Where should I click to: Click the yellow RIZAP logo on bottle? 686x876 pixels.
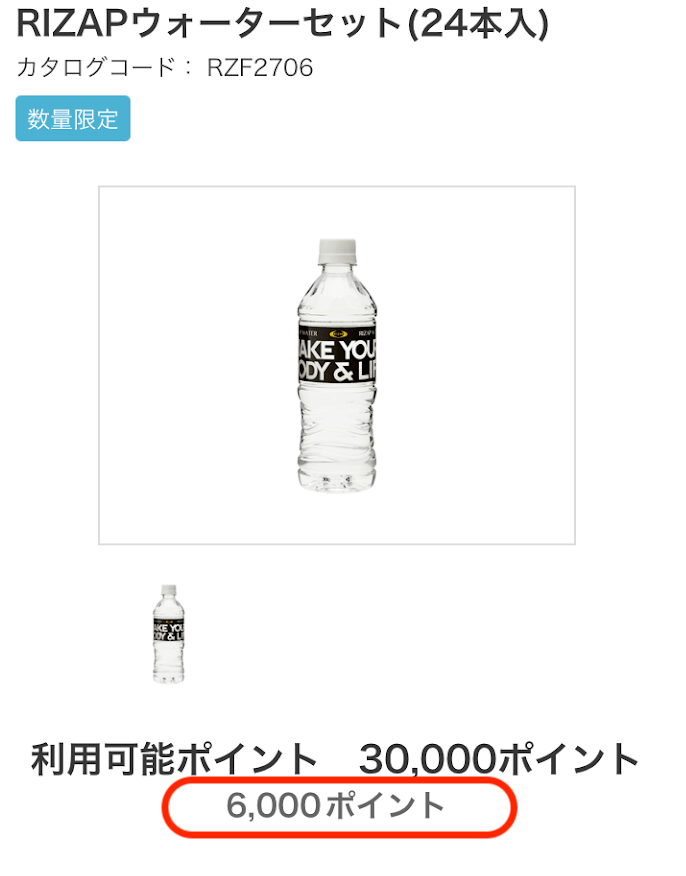tap(339, 334)
